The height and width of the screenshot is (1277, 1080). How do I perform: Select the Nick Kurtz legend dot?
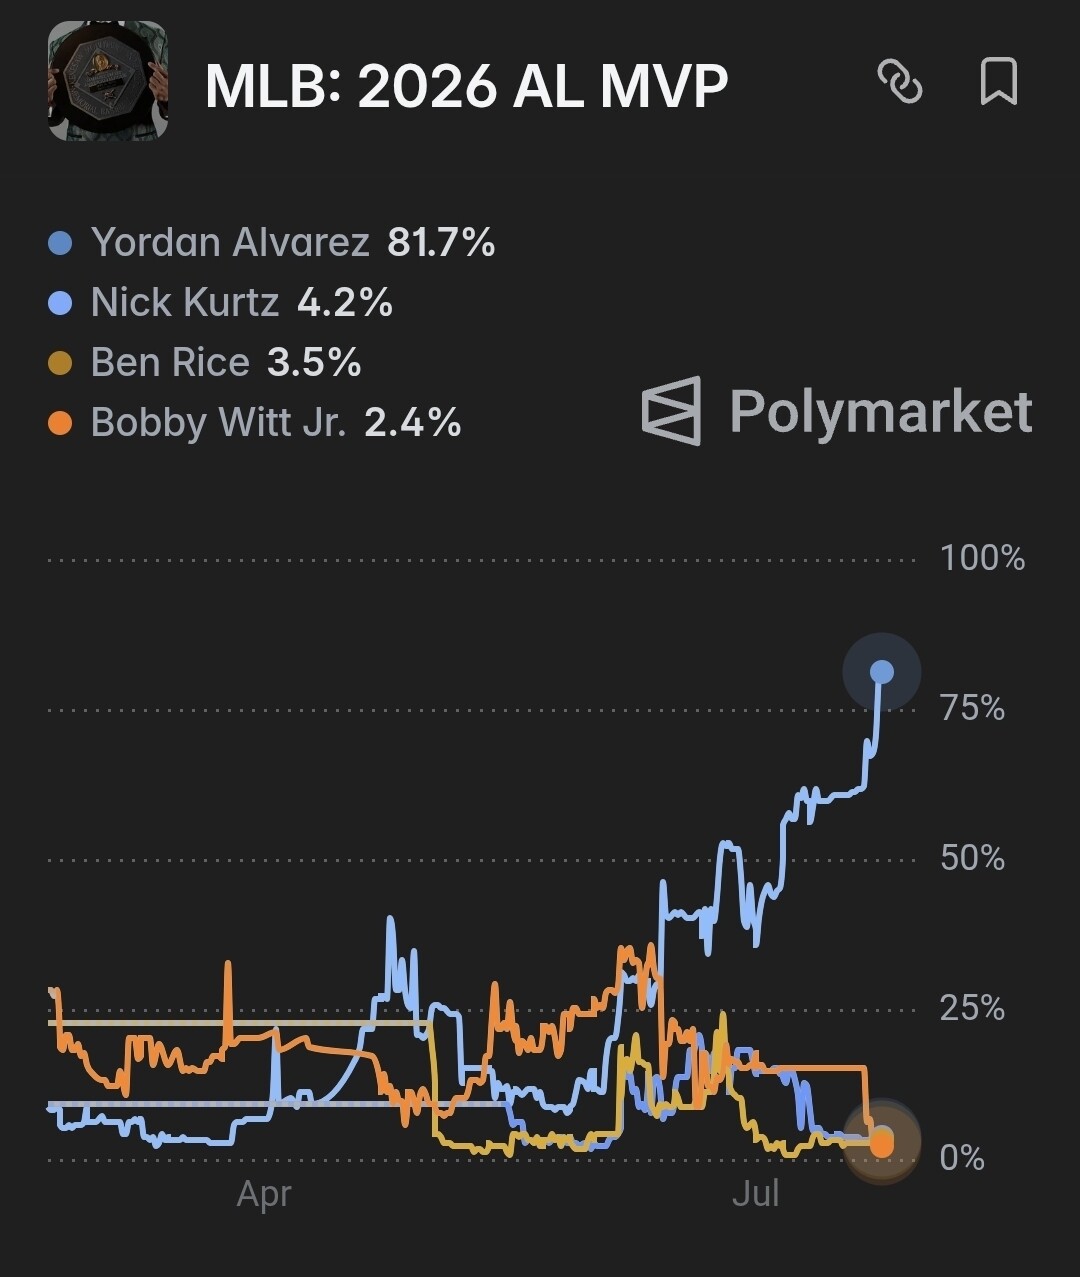60,303
